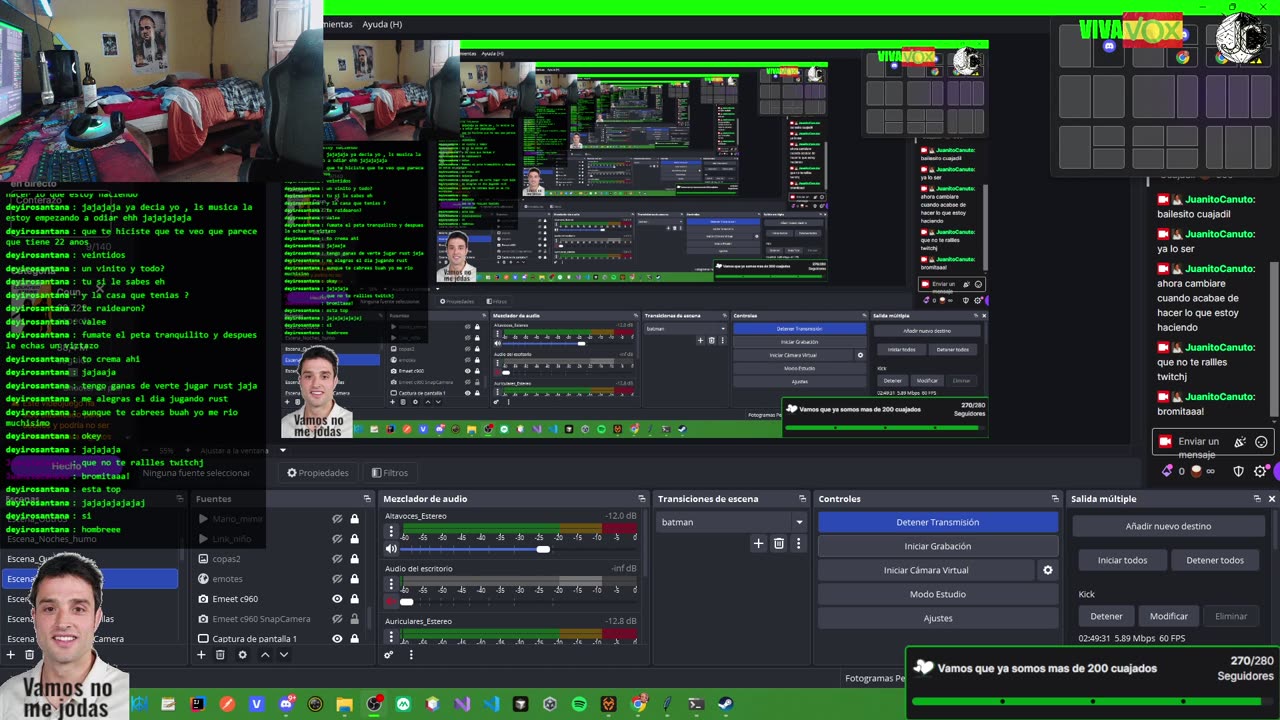Viewport: 1280px width, 720px height.
Task: Open Propiedades for the selected source
Action: (318, 473)
